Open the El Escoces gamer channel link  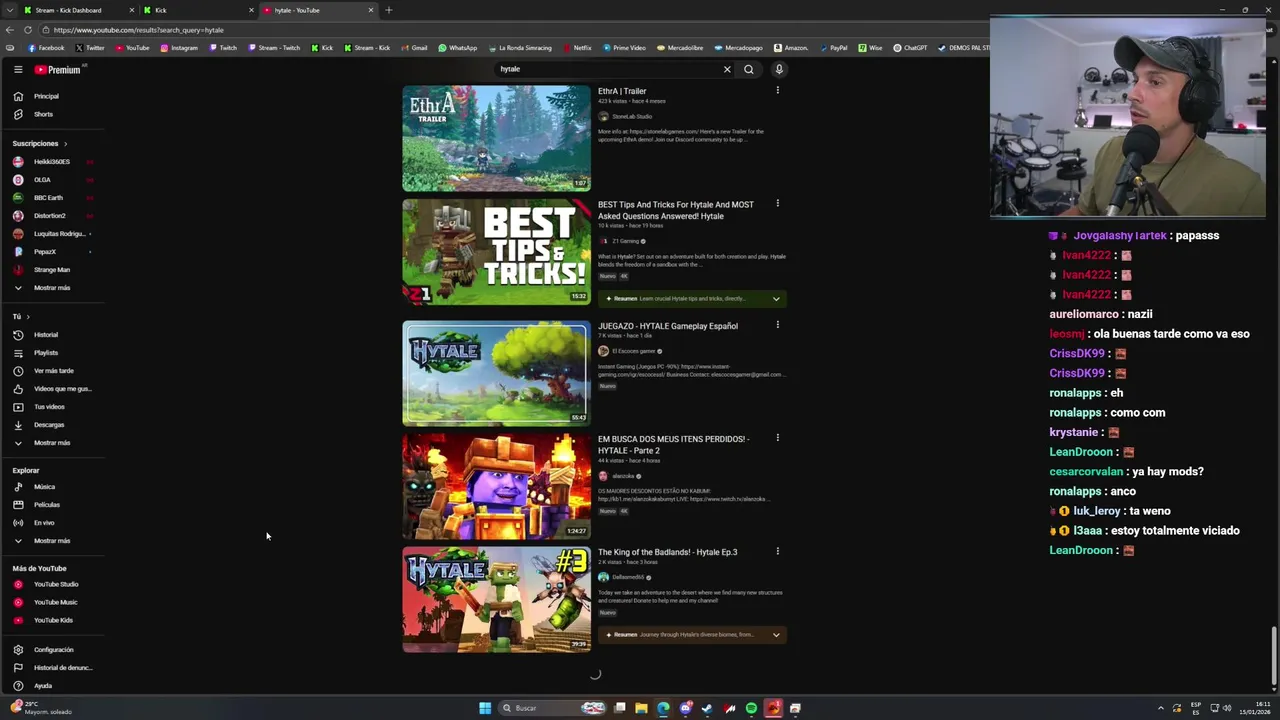coord(634,351)
